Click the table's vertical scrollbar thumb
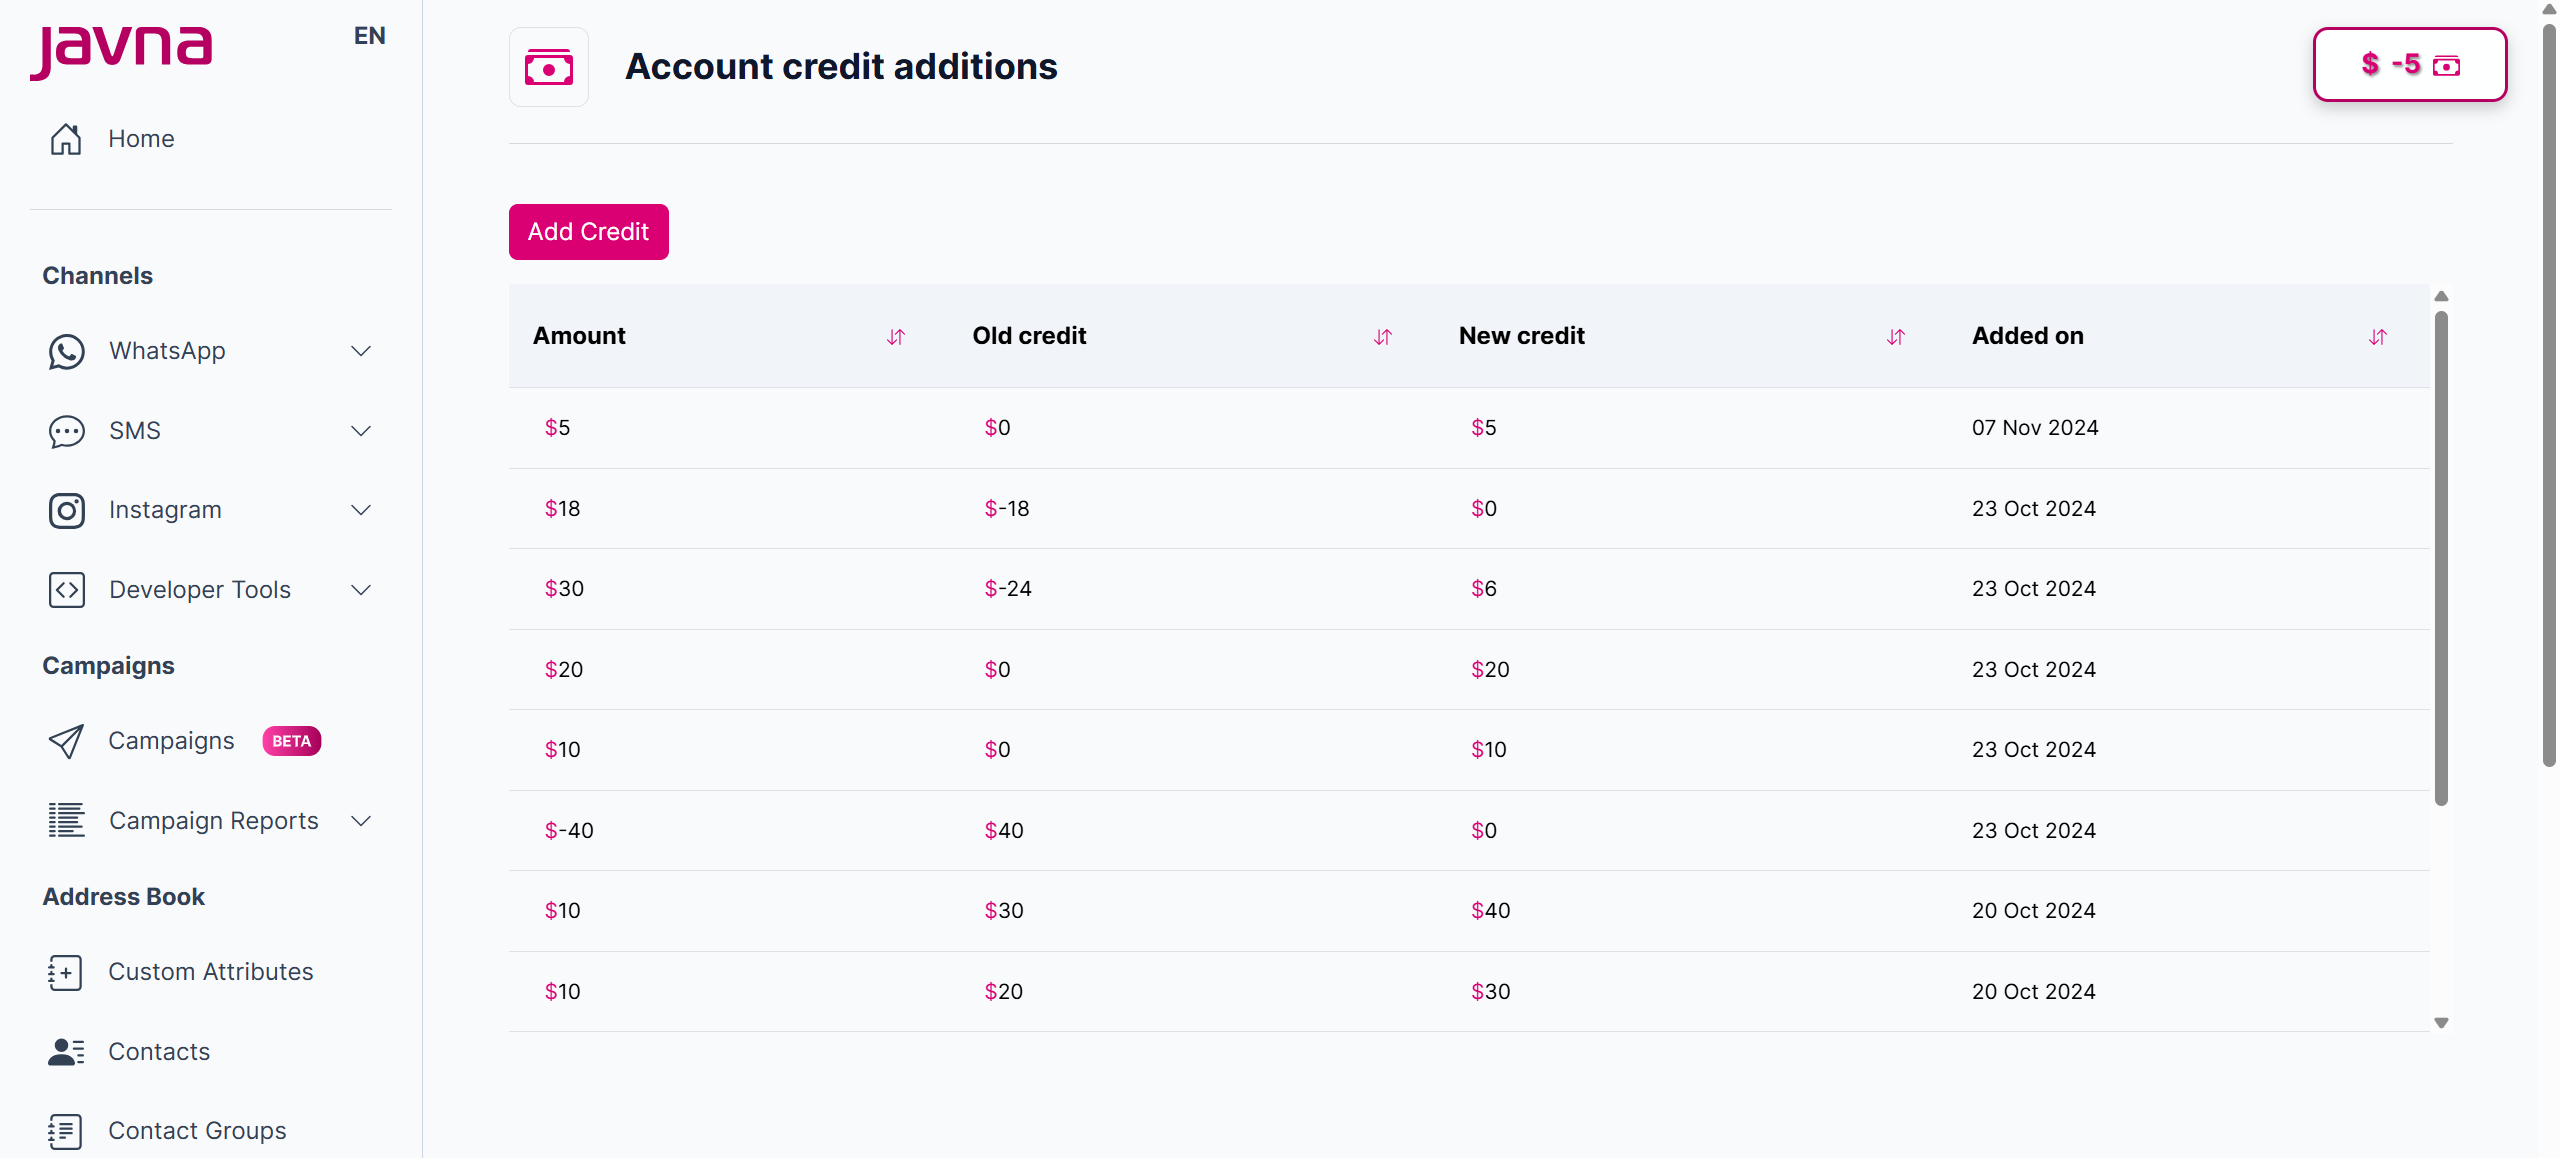The height and width of the screenshot is (1158, 2560). 2441,558
